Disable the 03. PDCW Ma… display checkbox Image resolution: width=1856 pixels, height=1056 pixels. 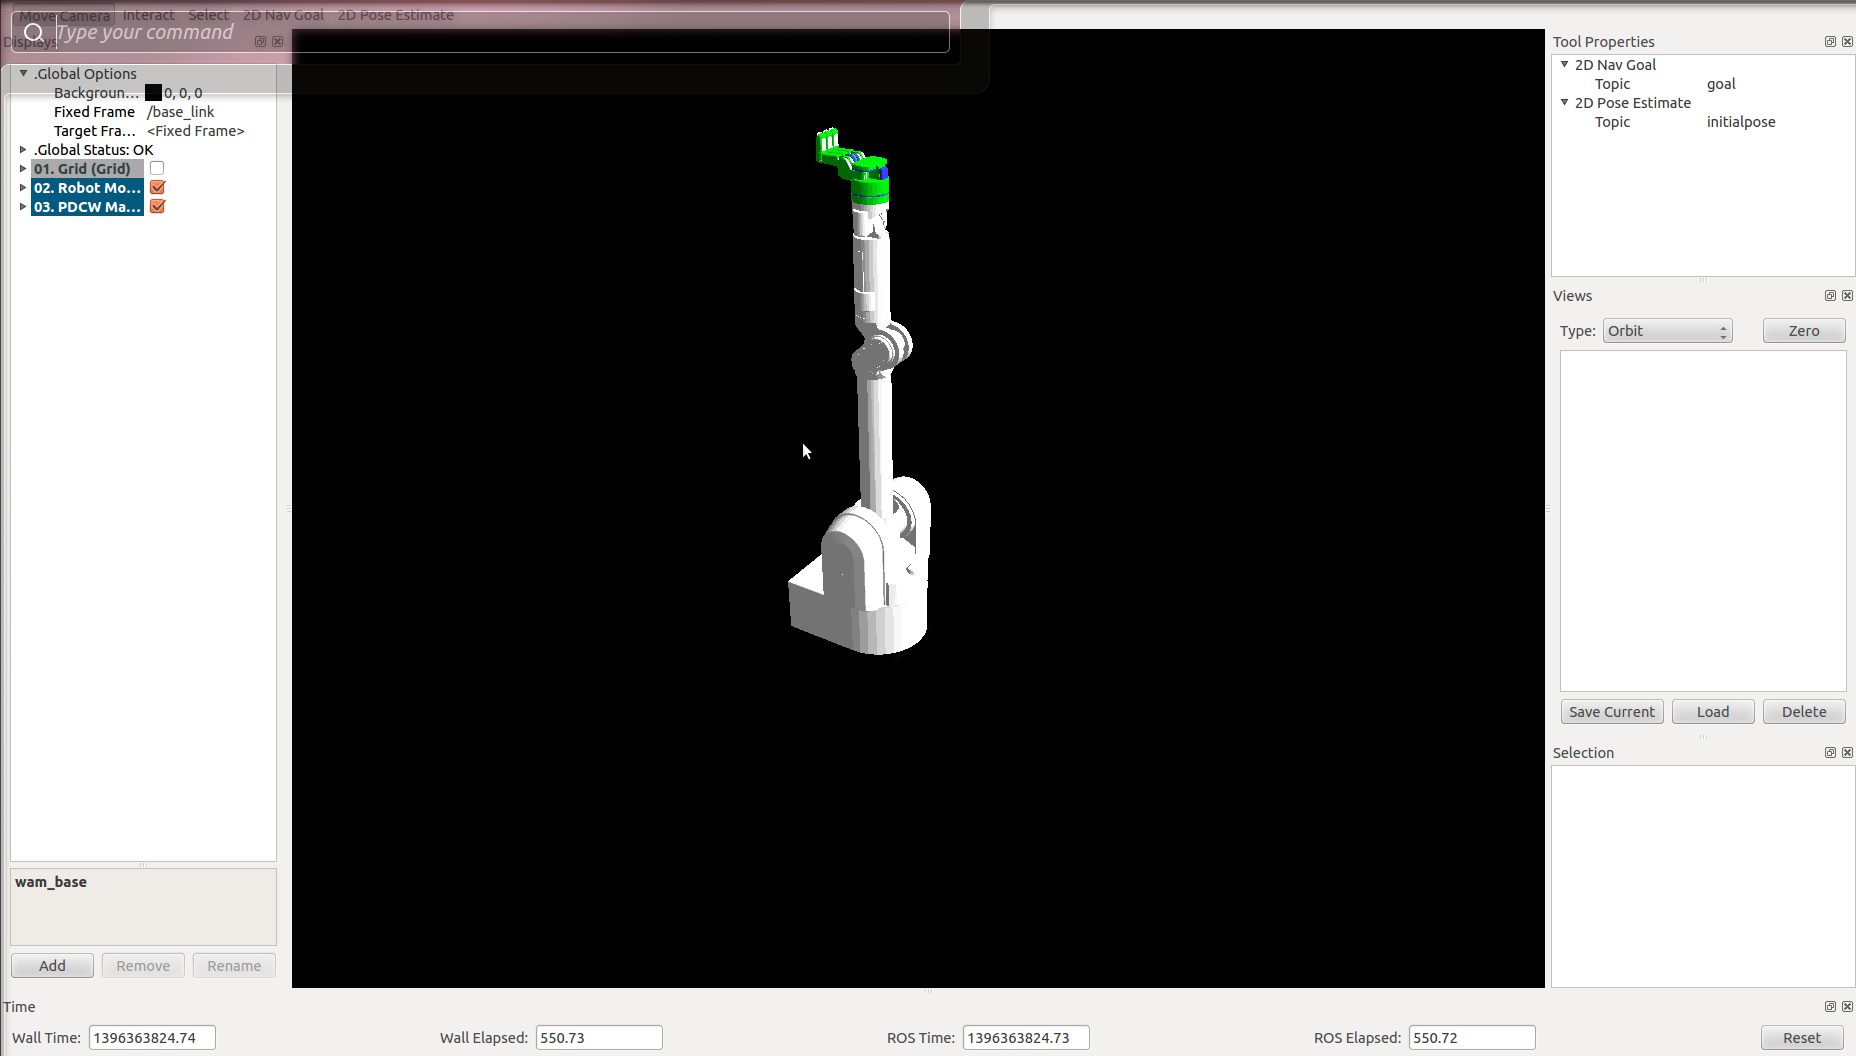[x=157, y=207]
